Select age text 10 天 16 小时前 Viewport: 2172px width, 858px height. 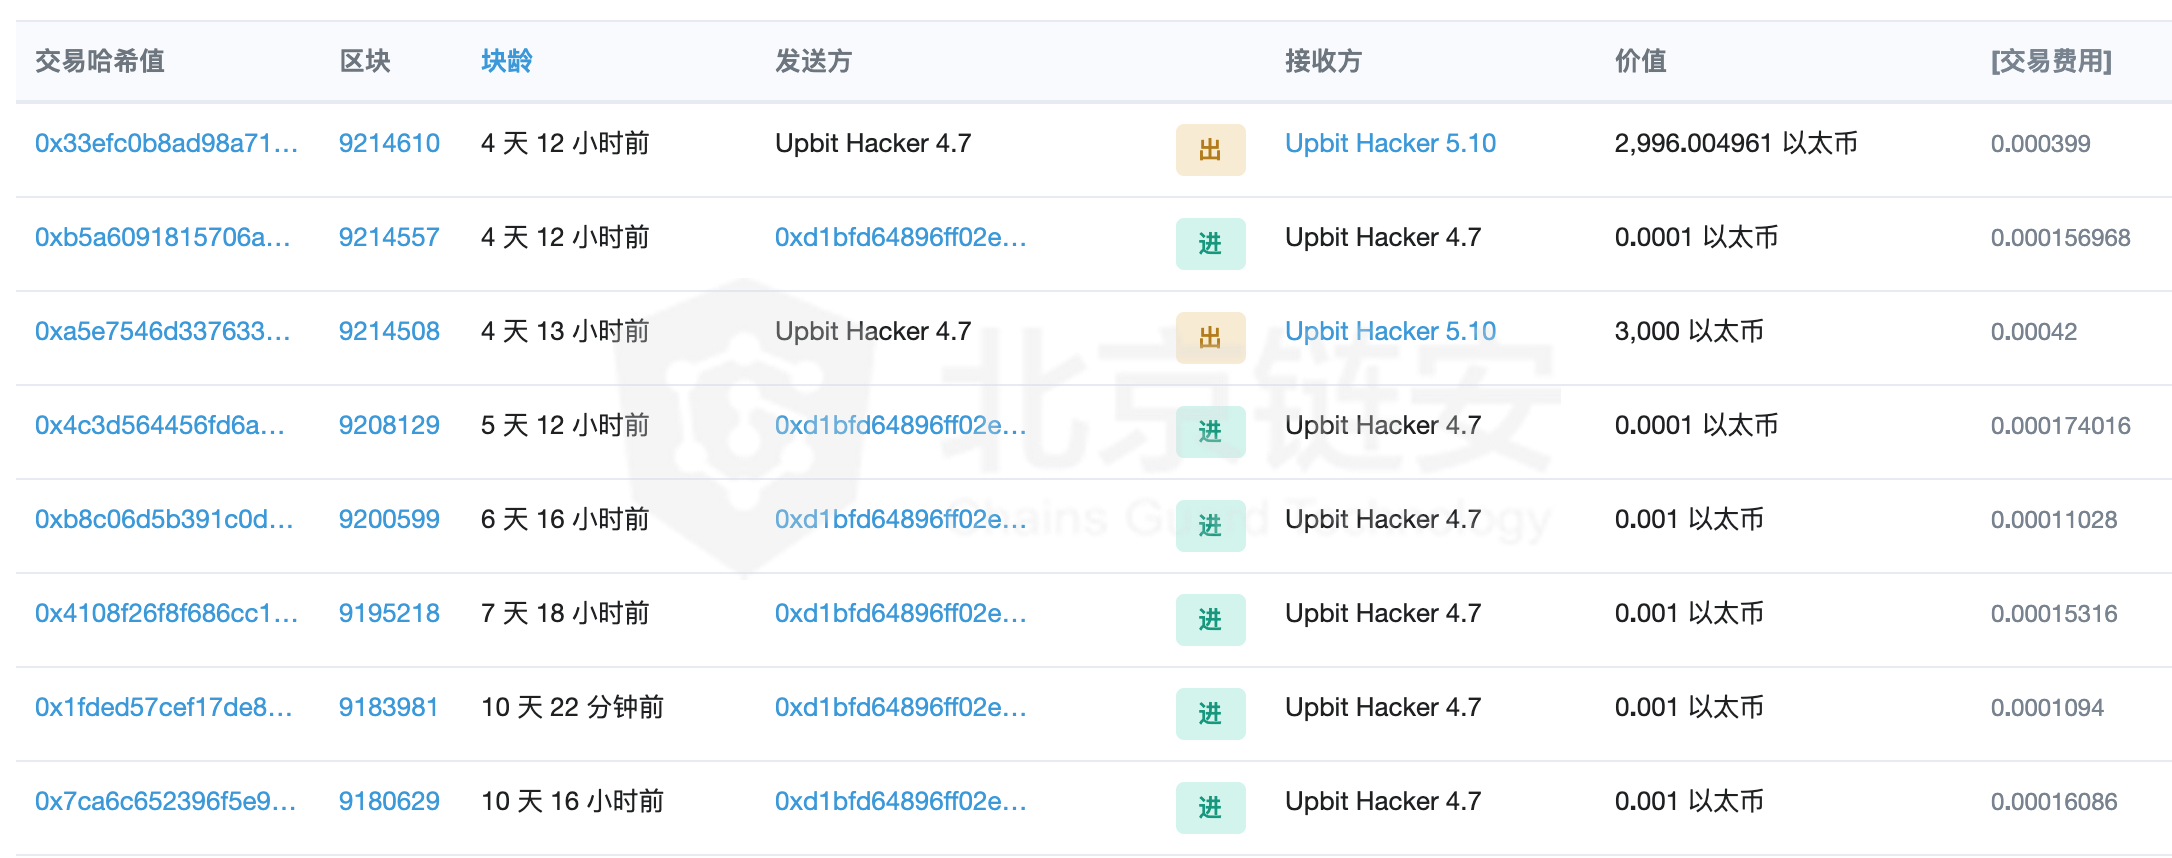(572, 801)
